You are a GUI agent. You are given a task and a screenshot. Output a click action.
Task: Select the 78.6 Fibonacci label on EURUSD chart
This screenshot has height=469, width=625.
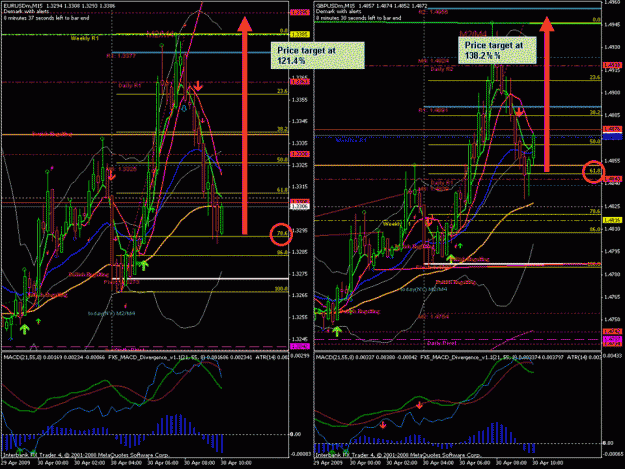click(x=282, y=233)
